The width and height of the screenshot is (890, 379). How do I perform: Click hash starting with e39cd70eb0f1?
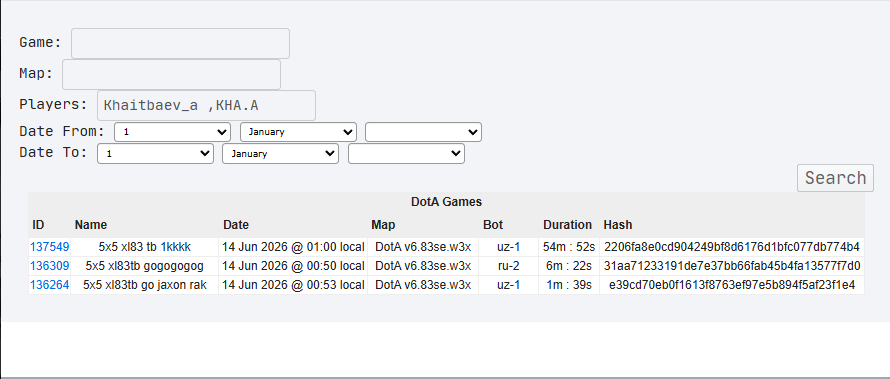pyautogui.click(x=732, y=285)
